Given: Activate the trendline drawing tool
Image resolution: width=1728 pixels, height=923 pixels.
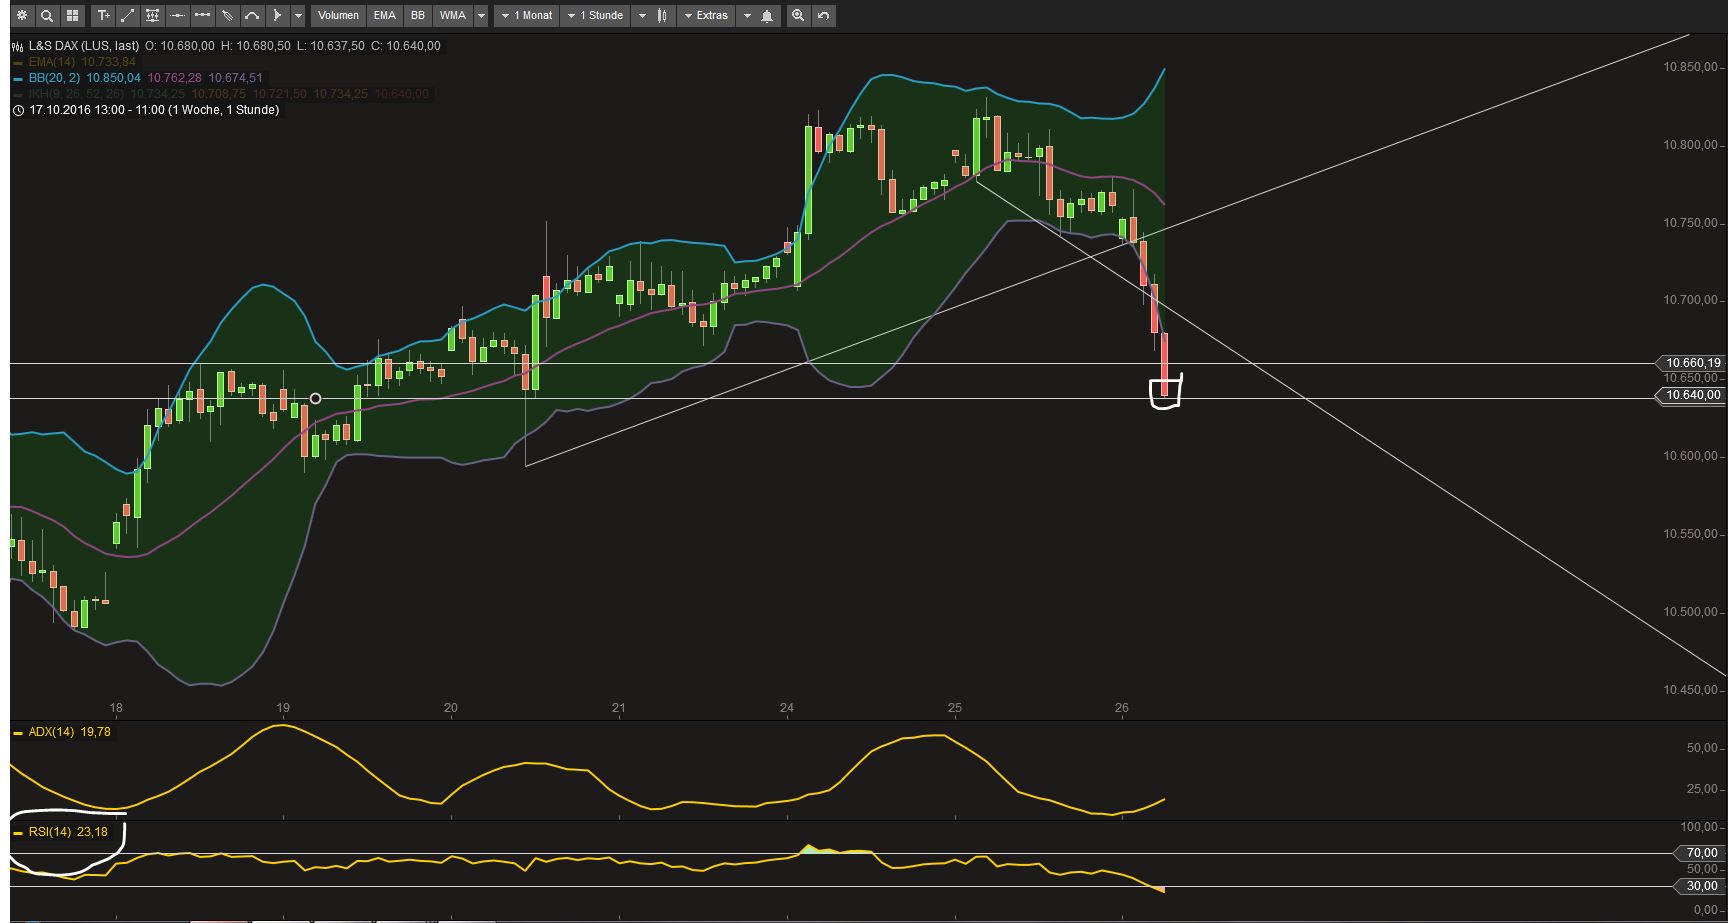Looking at the screenshot, I should click(127, 15).
